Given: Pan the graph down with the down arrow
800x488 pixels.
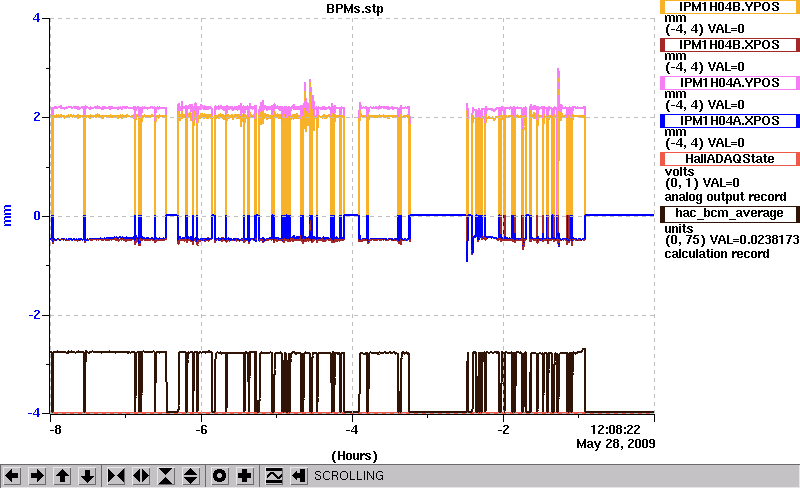Looking at the screenshot, I should (x=87, y=476).
